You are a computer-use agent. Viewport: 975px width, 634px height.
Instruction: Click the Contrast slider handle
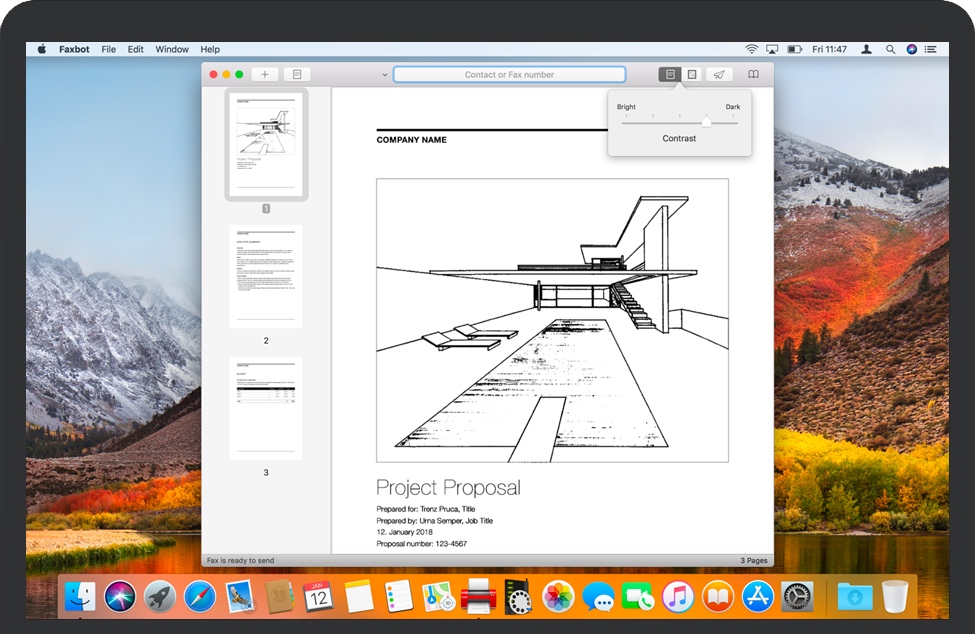click(706, 122)
